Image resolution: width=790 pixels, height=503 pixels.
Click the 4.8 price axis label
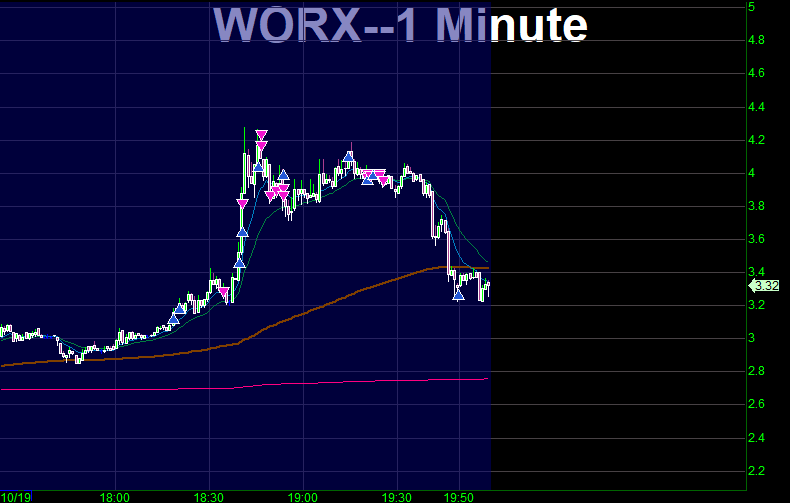[x=756, y=40]
